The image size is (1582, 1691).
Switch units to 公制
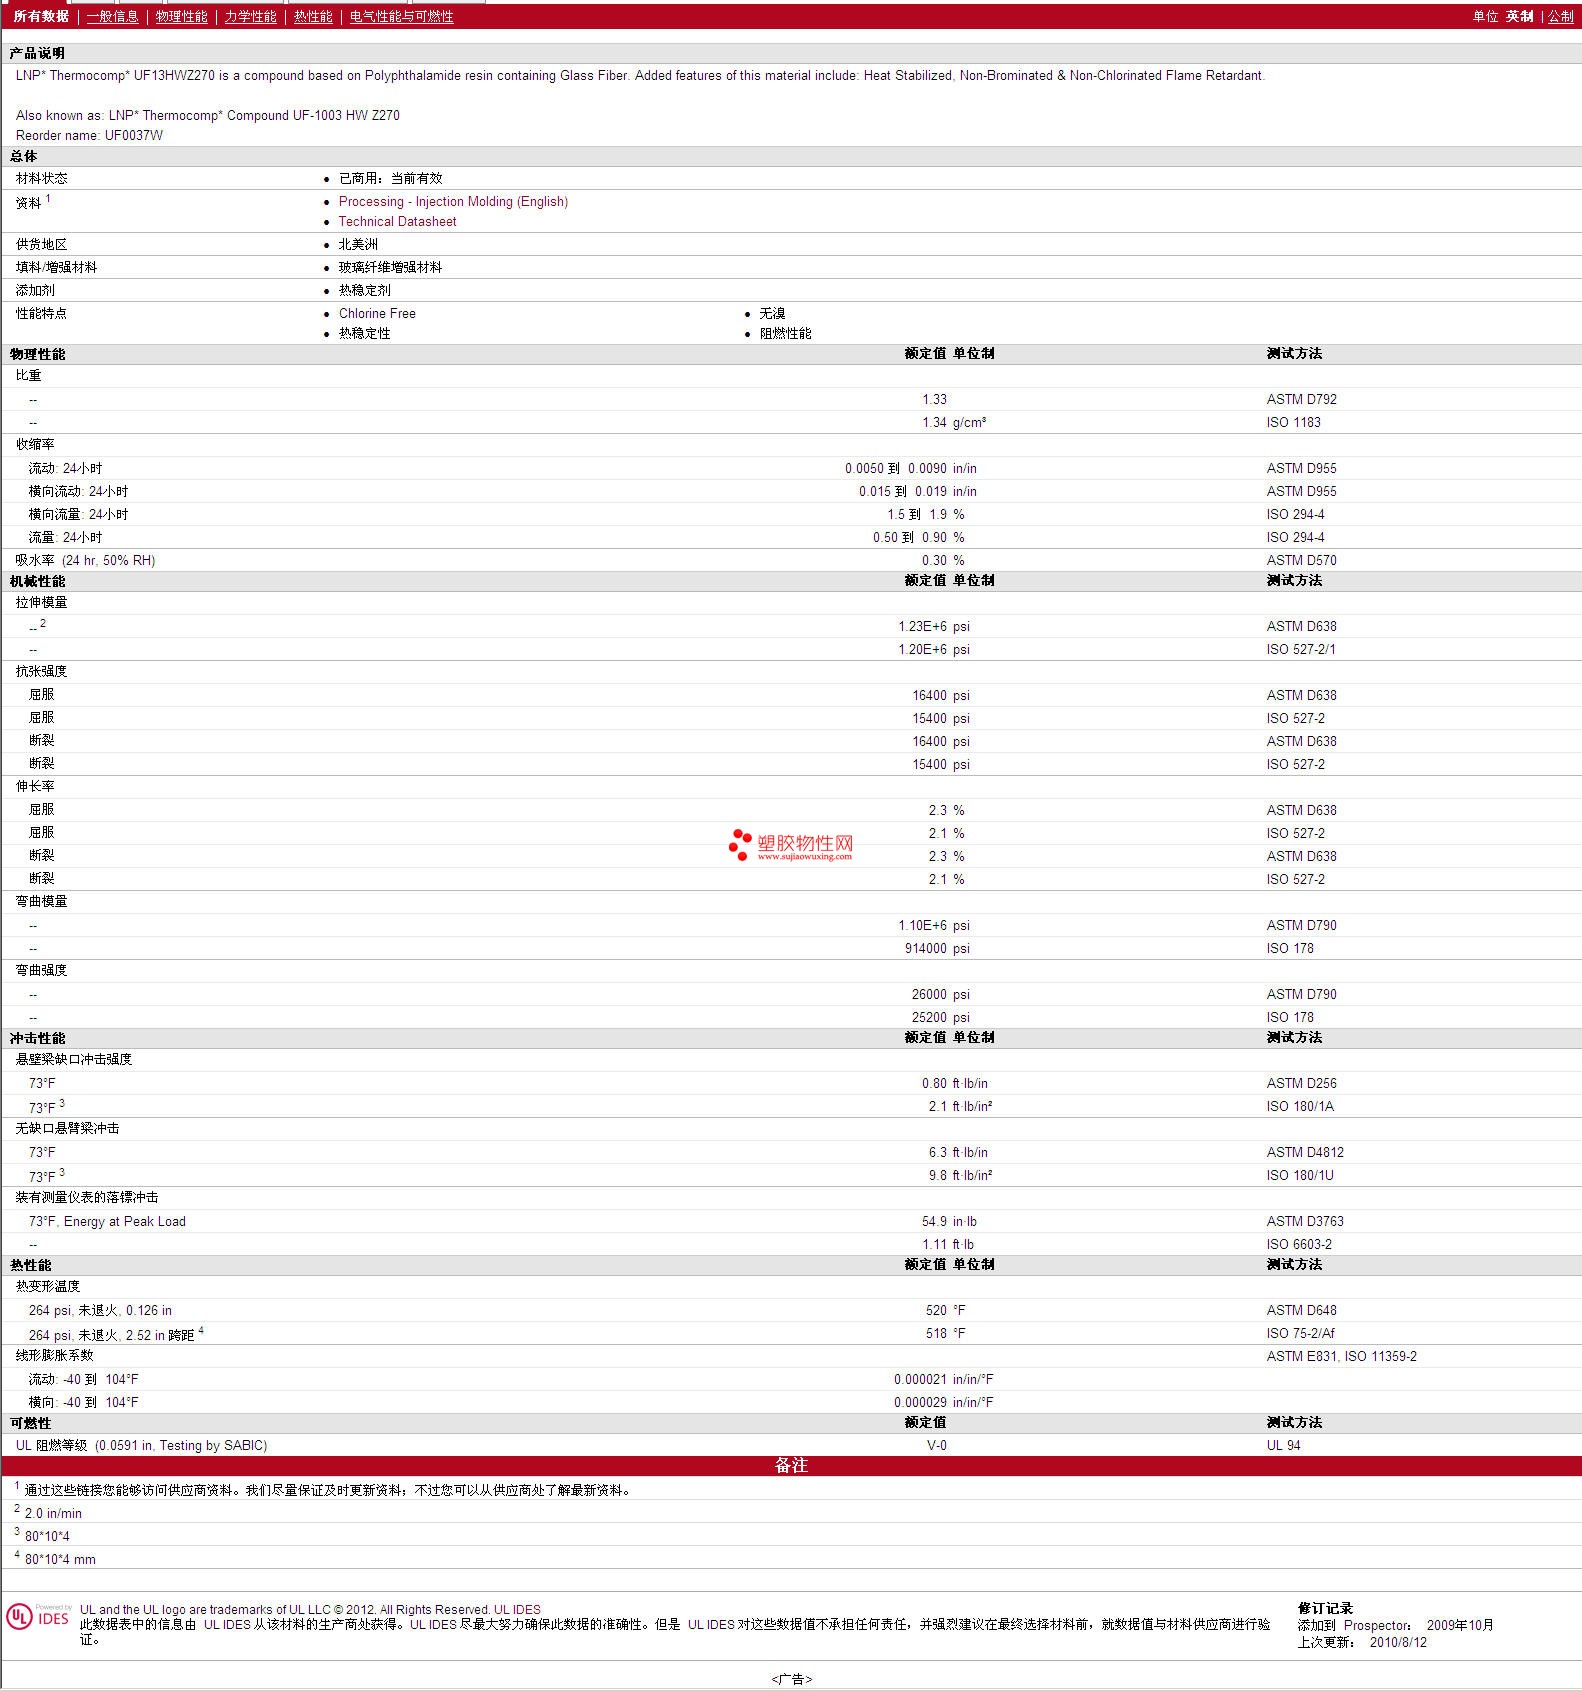pos(1560,16)
